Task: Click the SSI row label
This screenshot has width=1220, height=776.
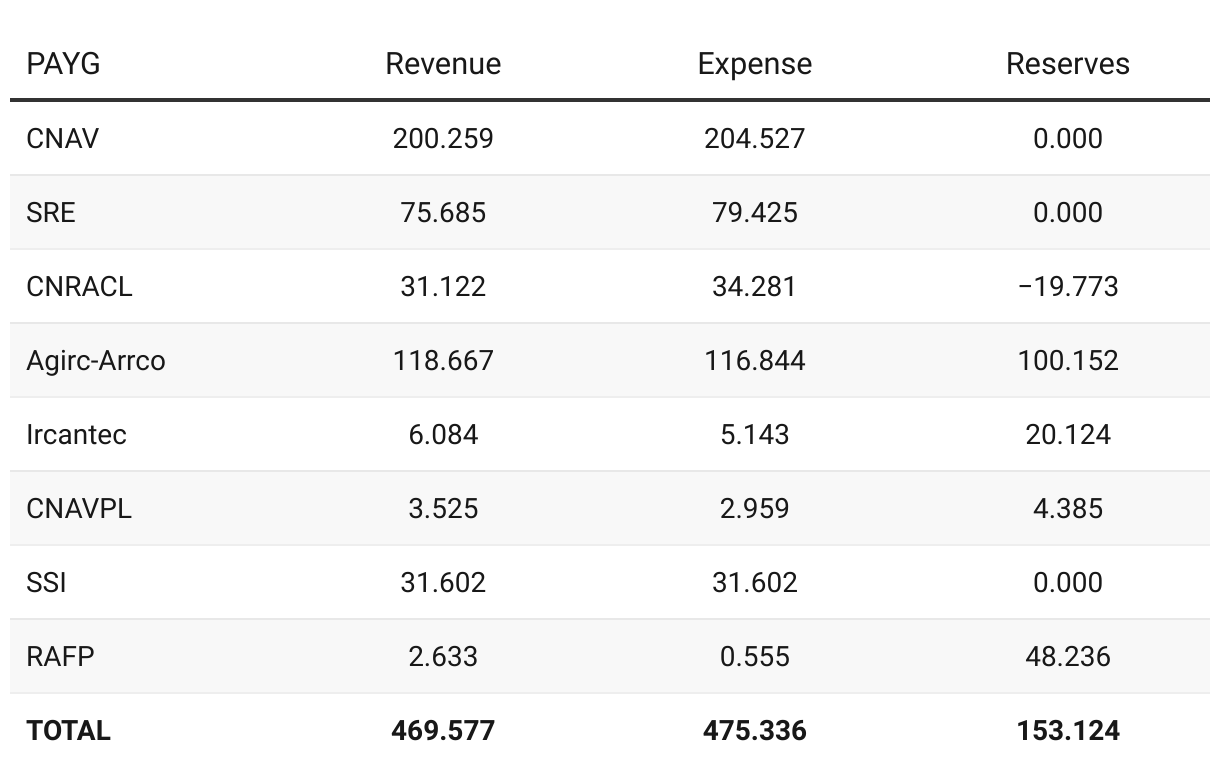Action: (x=46, y=582)
